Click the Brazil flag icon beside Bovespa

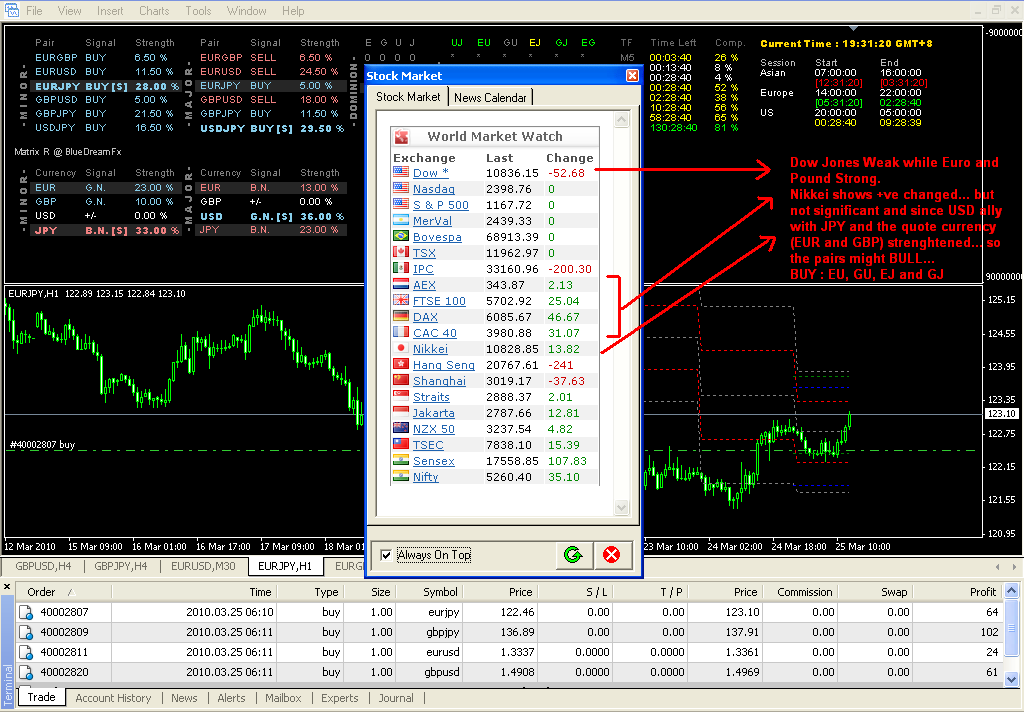tap(401, 236)
